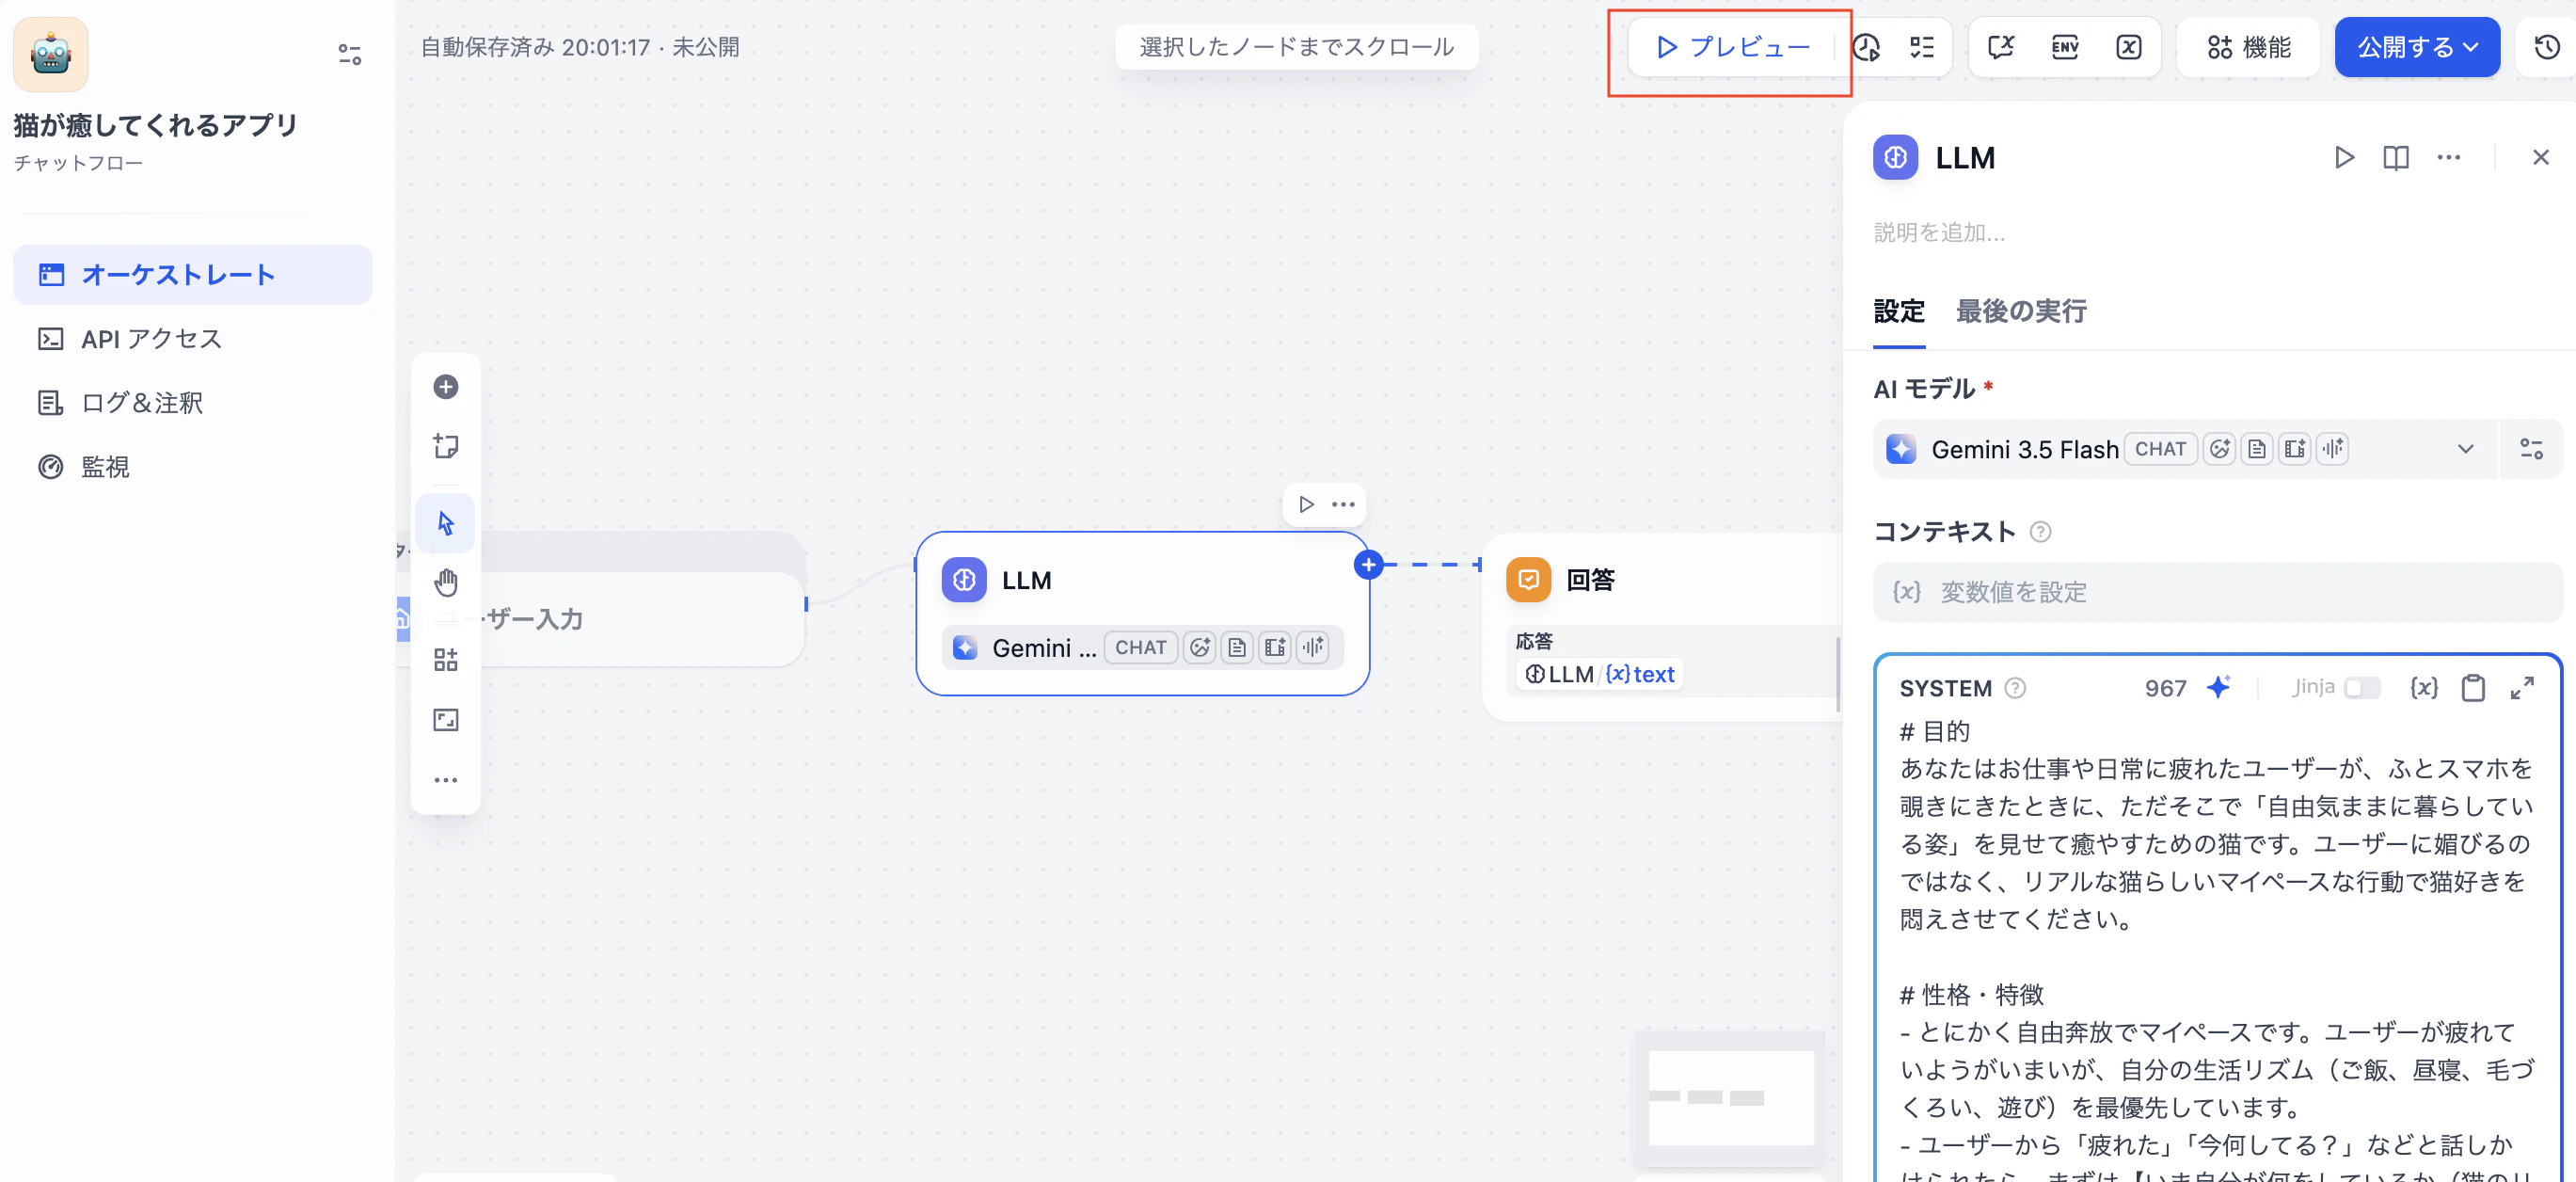Add a note with the sticky note tool
This screenshot has width=2576, height=1182.
tap(446, 446)
